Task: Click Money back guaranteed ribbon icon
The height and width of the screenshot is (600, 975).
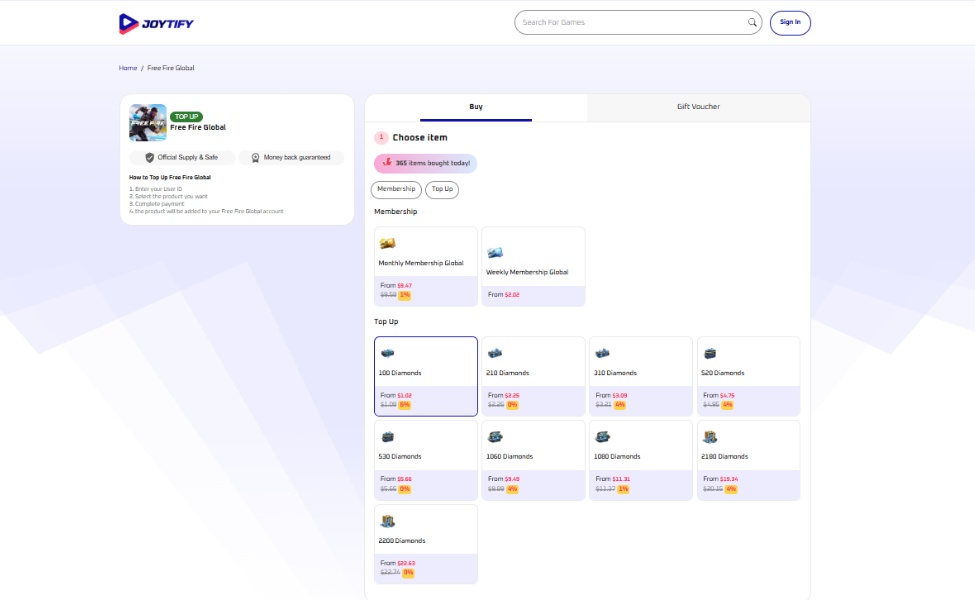Action: pos(255,158)
